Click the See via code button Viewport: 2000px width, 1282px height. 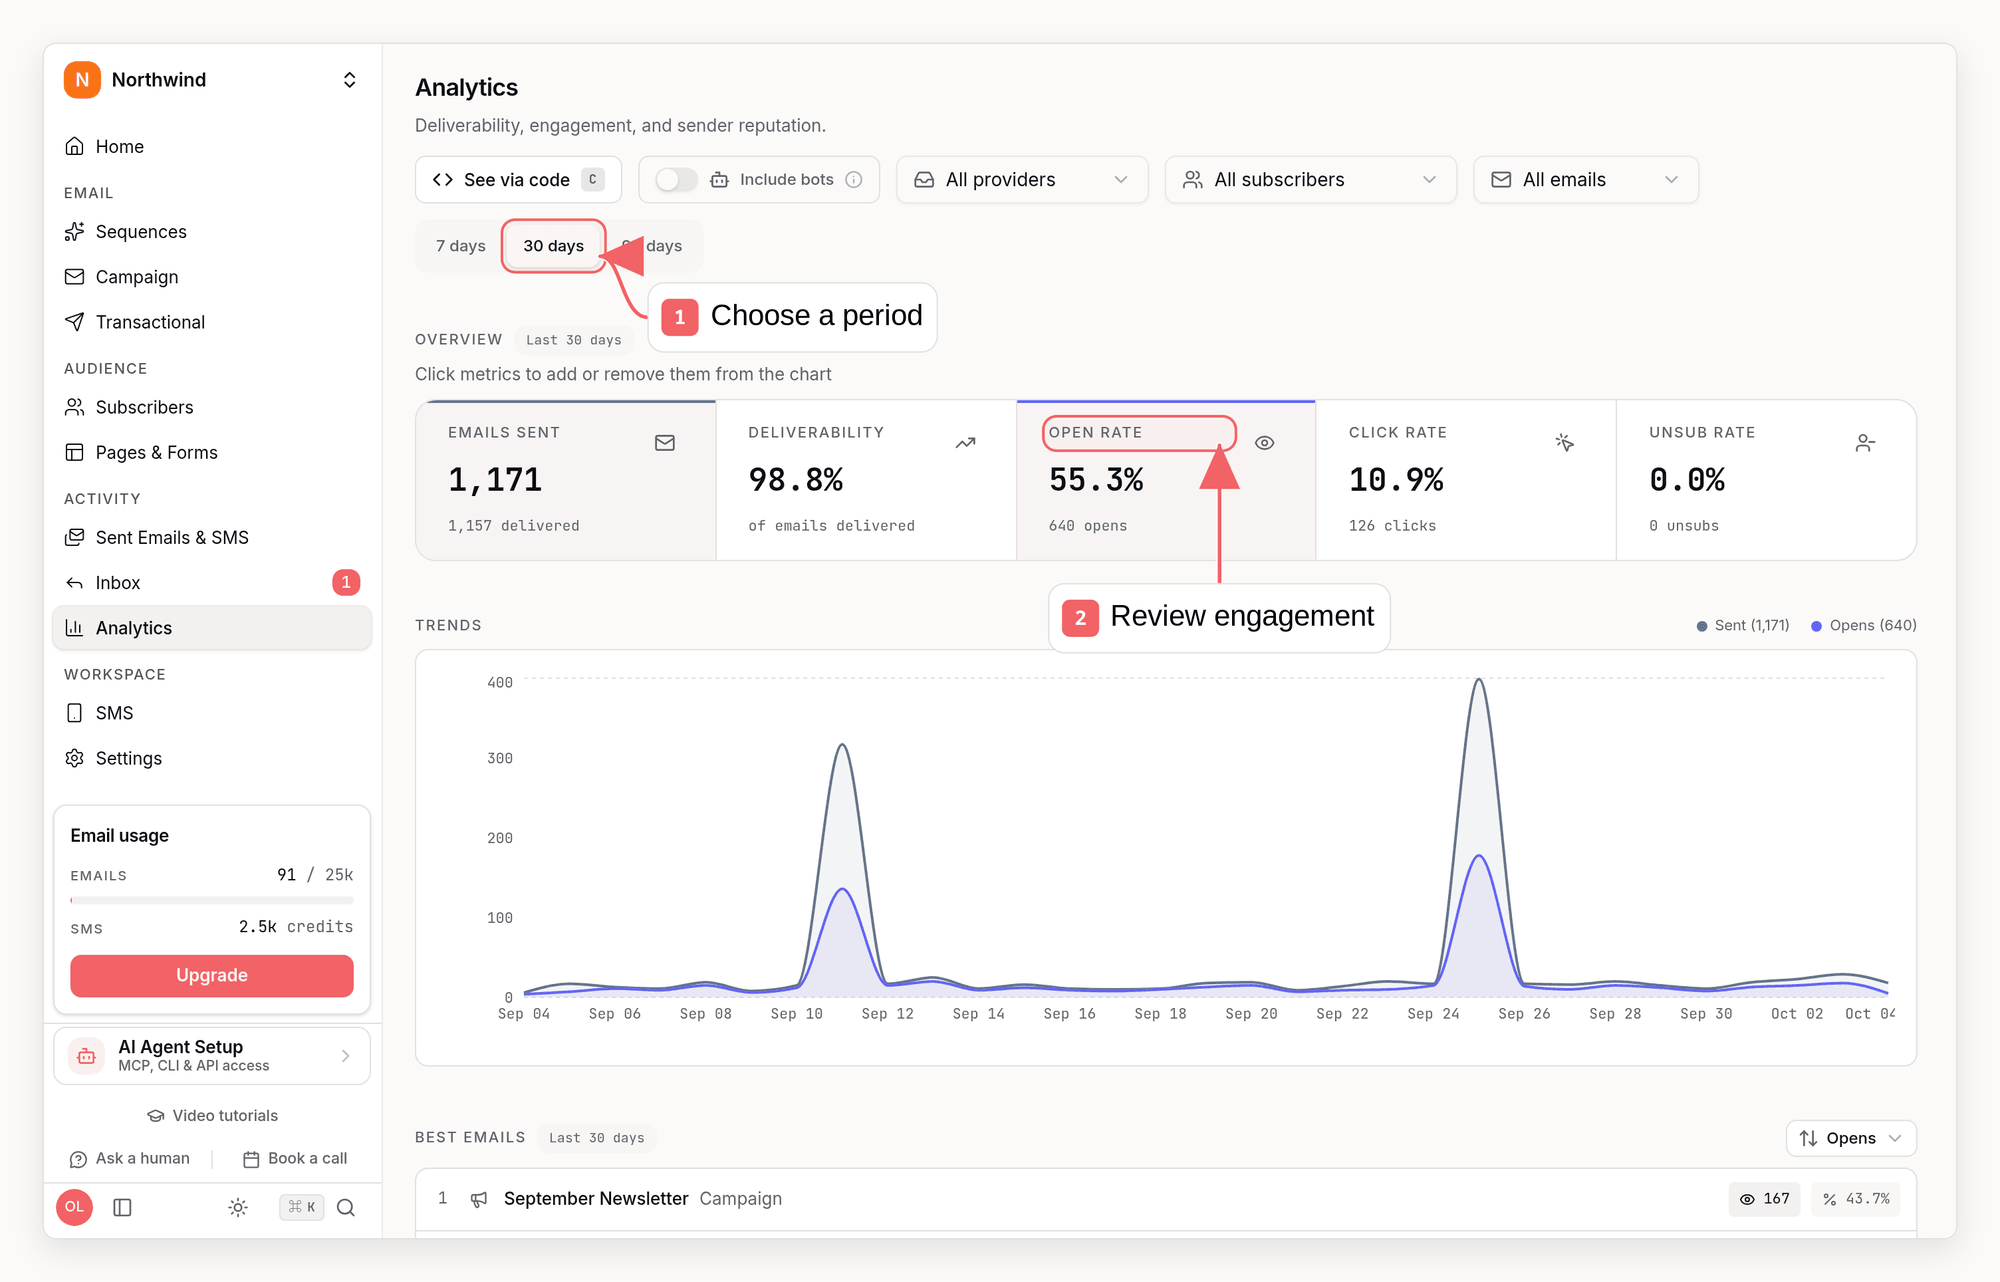click(x=518, y=180)
